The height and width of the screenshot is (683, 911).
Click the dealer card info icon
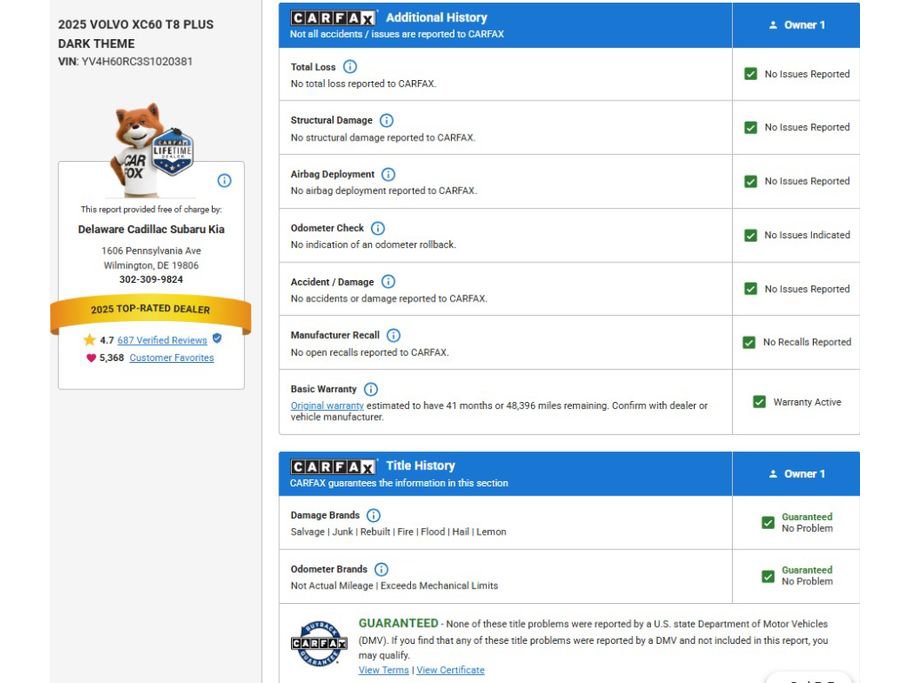point(224,181)
